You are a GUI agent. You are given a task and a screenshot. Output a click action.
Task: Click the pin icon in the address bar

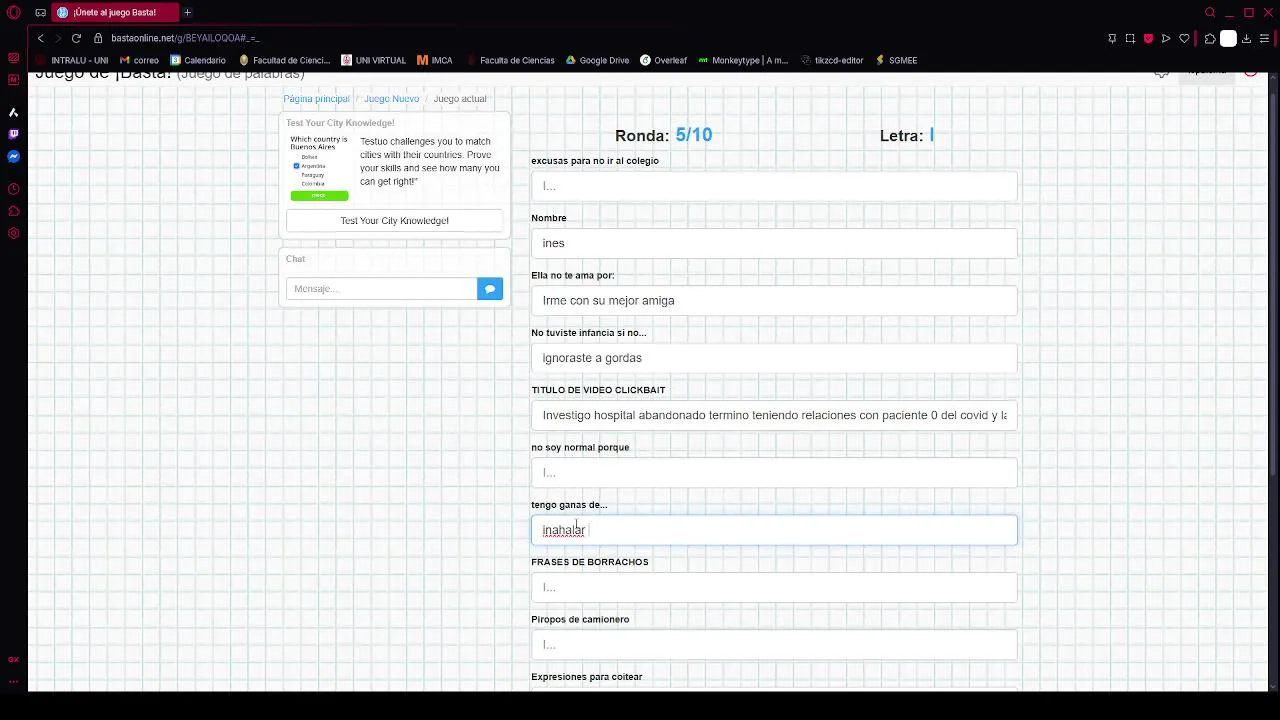pos(1112,38)
